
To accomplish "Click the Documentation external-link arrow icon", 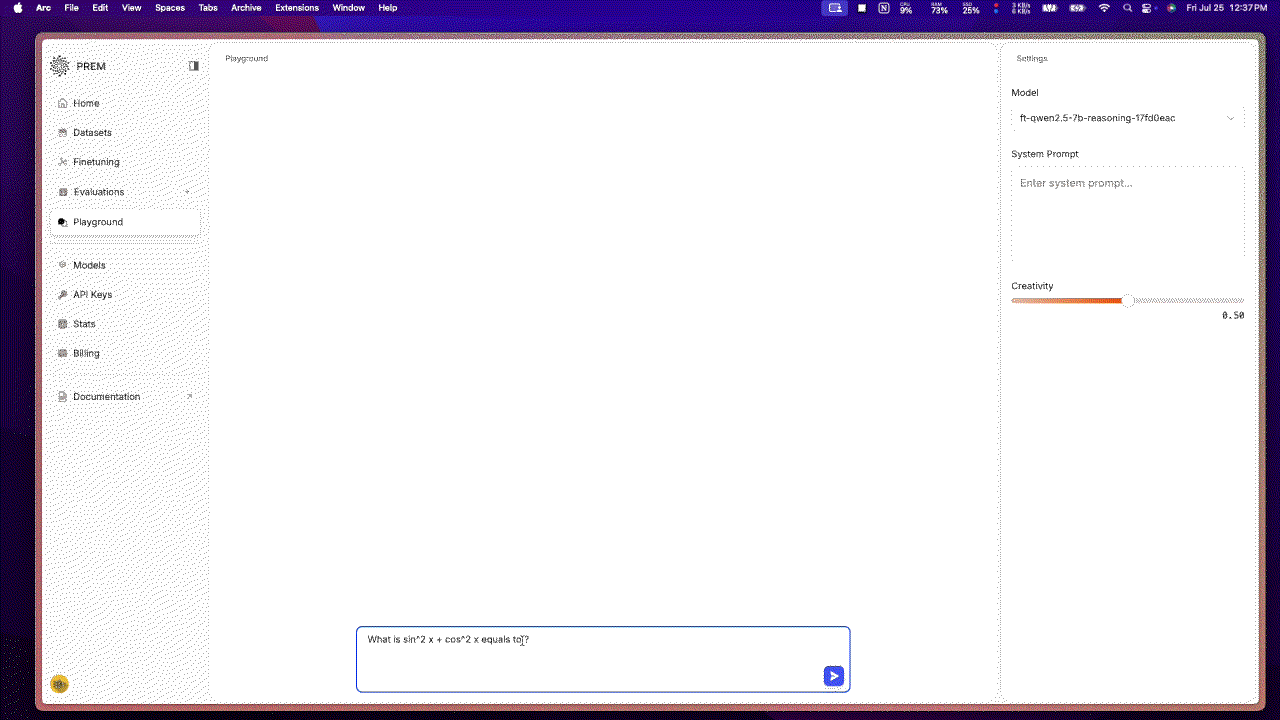I will (x=189, y=397).
